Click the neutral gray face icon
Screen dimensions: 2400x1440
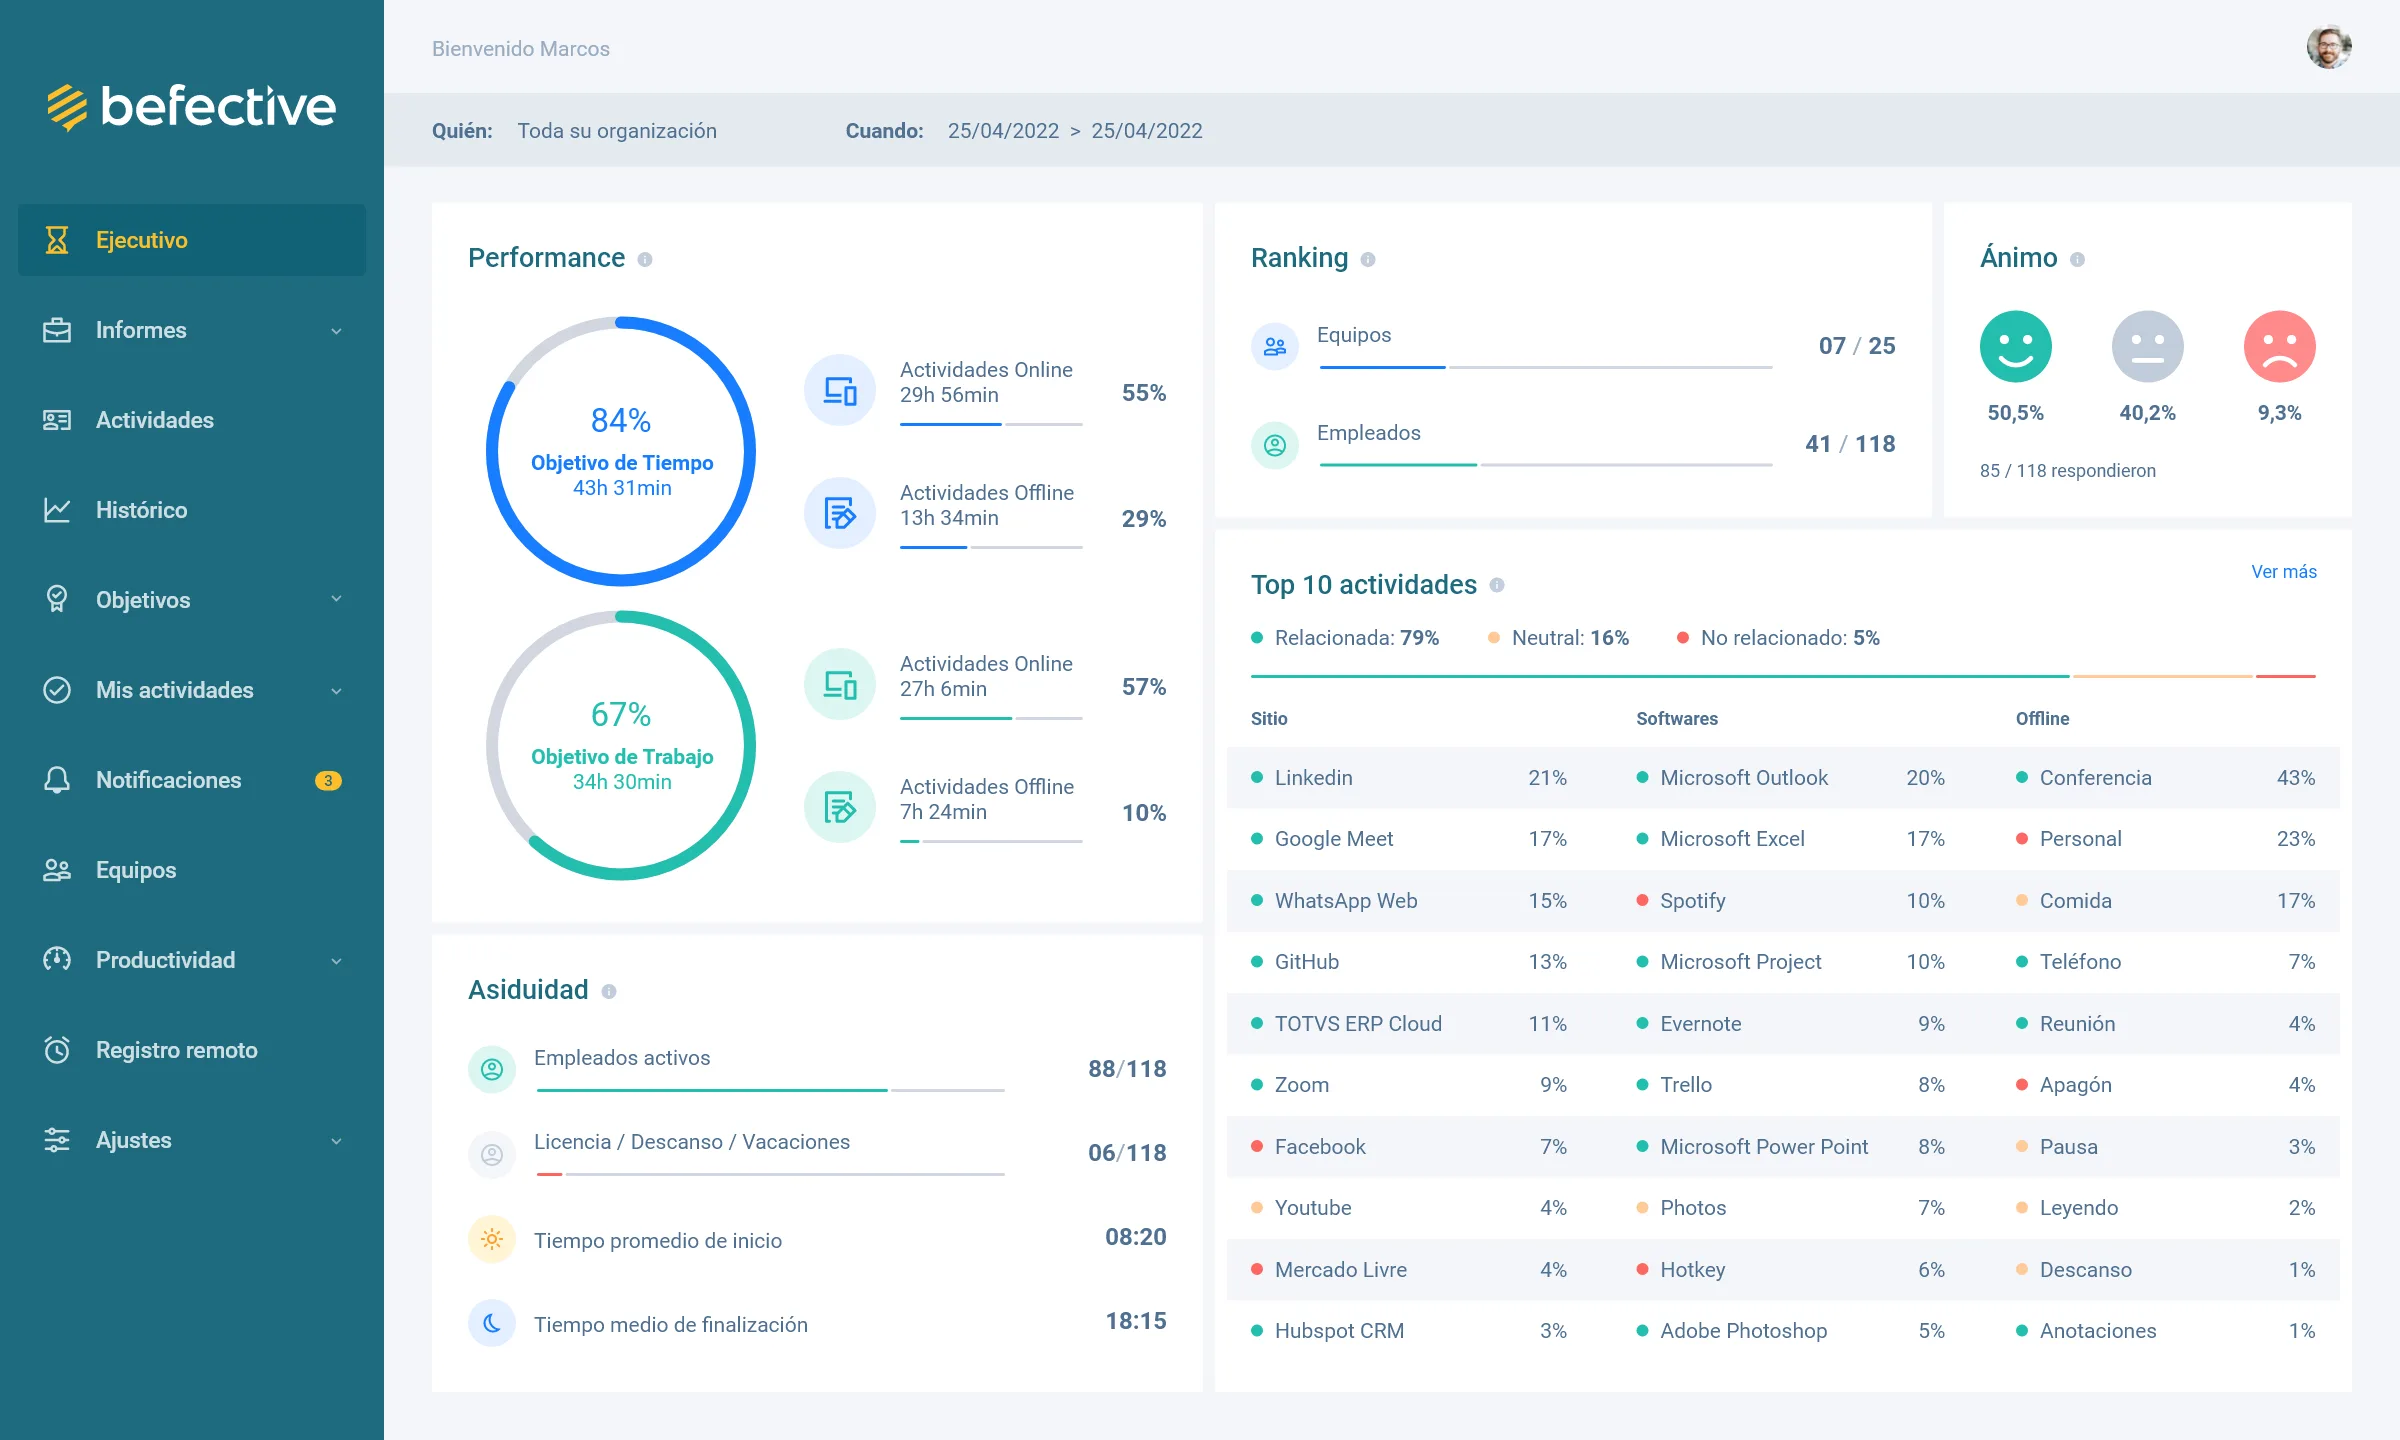pyautogui.click(x=2147, y=347)
